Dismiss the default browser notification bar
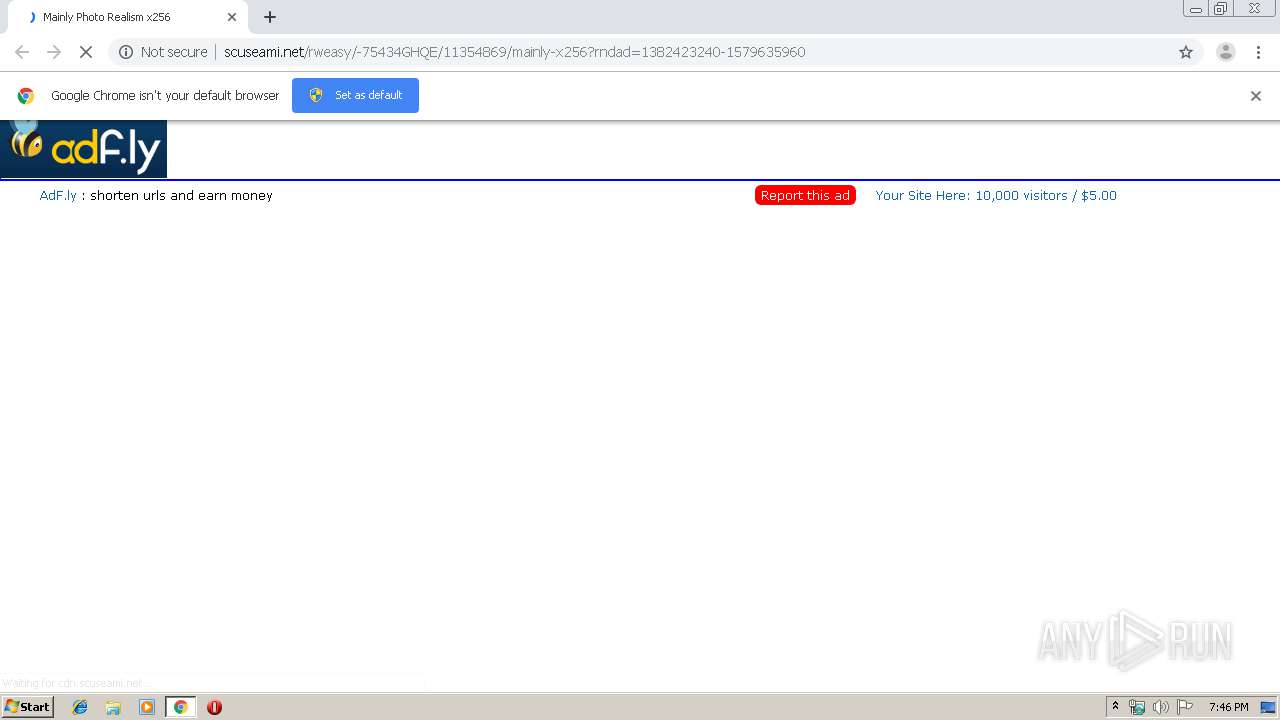The height and width of the screenshot is (720, 1280). click(x=1256, y=96)
